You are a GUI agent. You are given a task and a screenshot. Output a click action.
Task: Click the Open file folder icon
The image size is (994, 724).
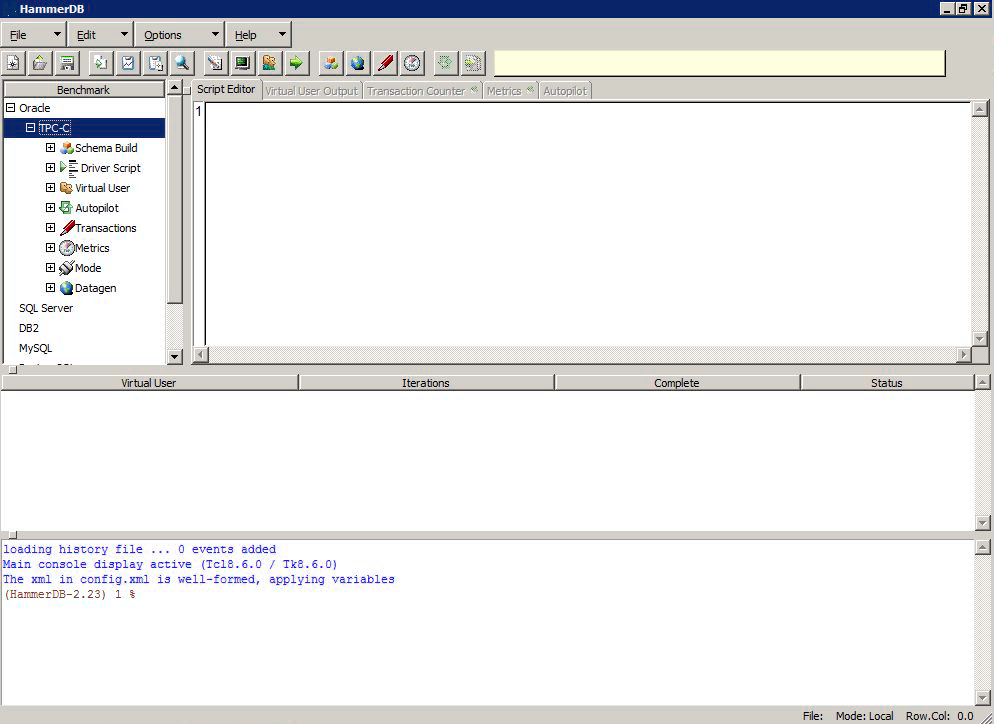(39, 63)
